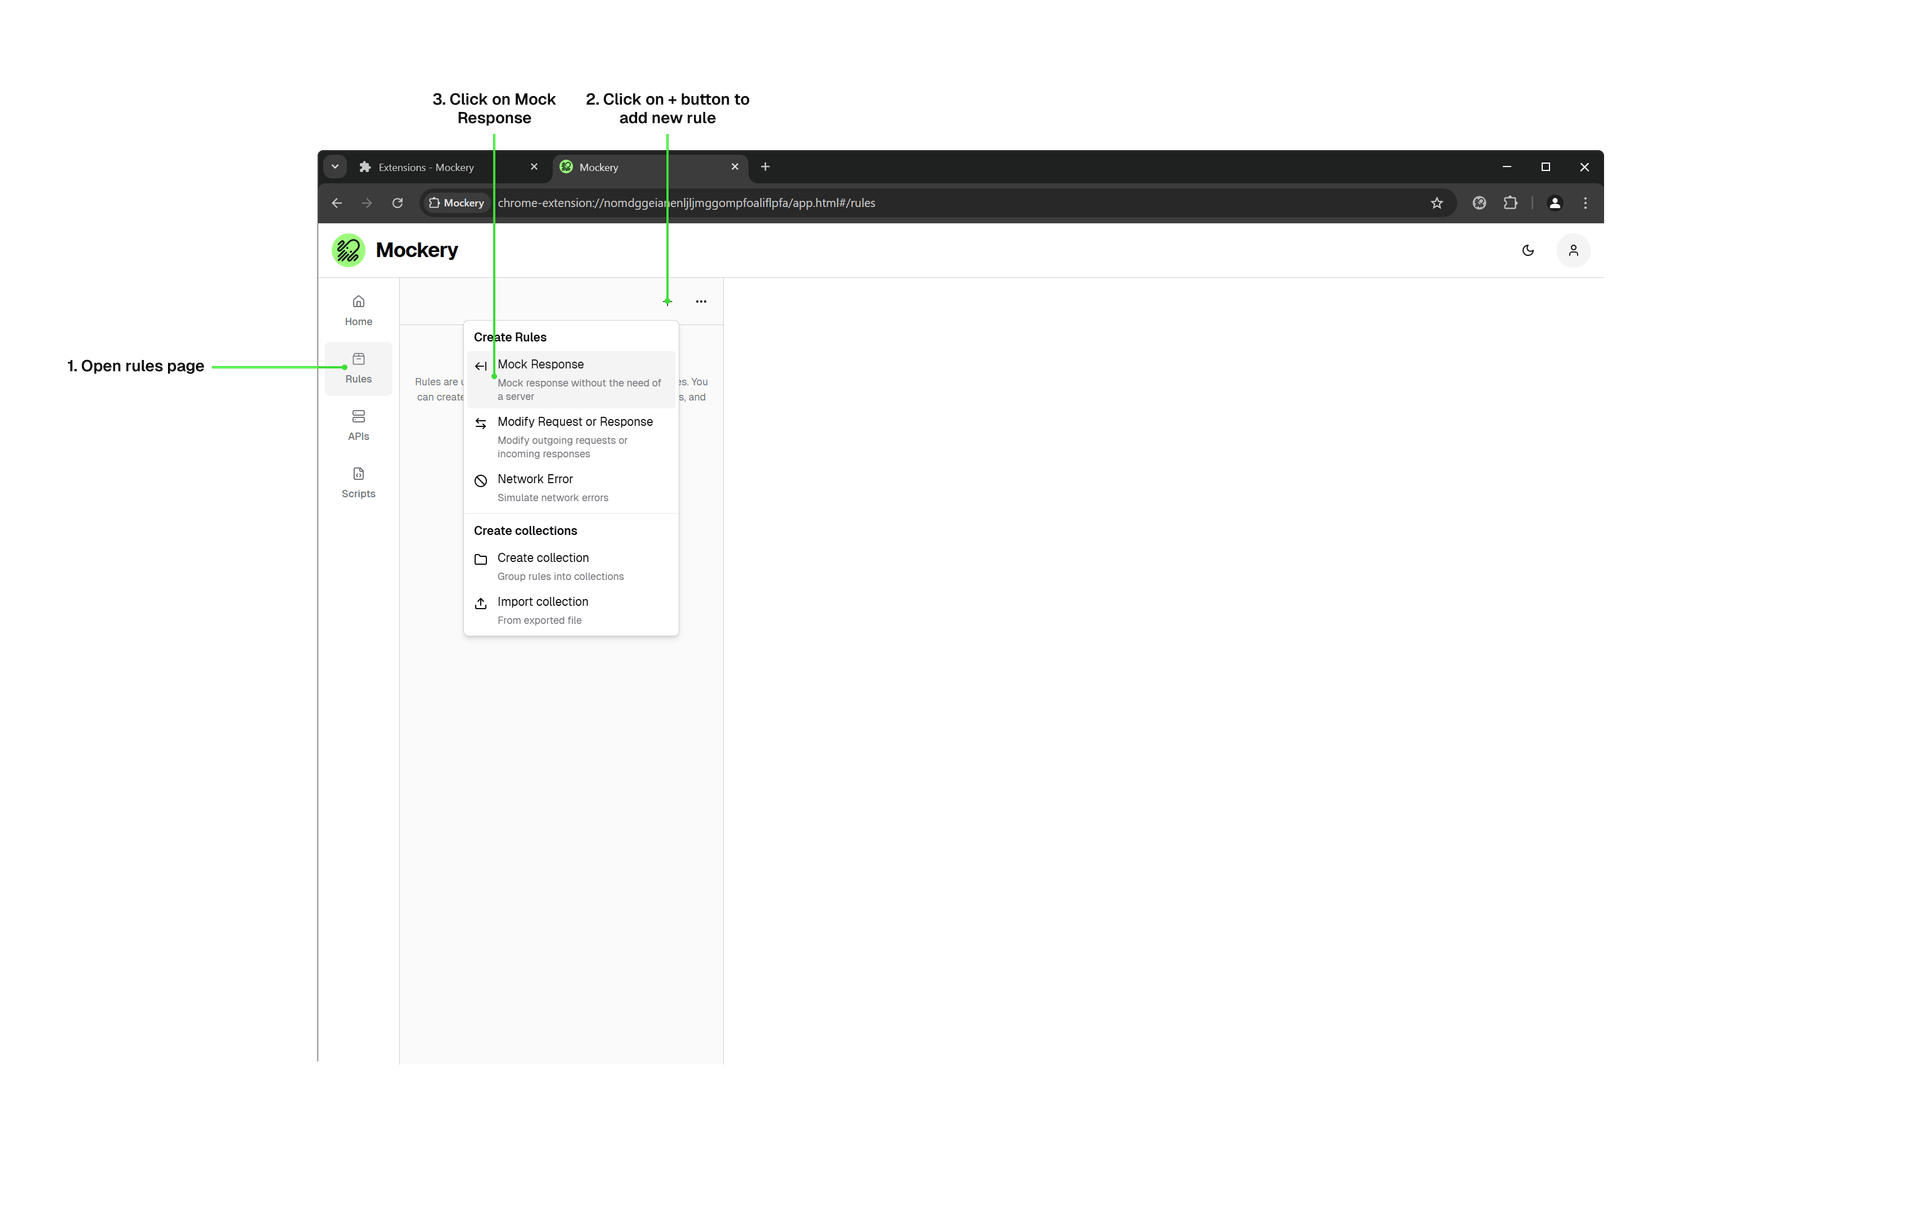Minimize the browser window
The height and width of the screenshot is (1215, 1920).
(x=1507, y=167)
